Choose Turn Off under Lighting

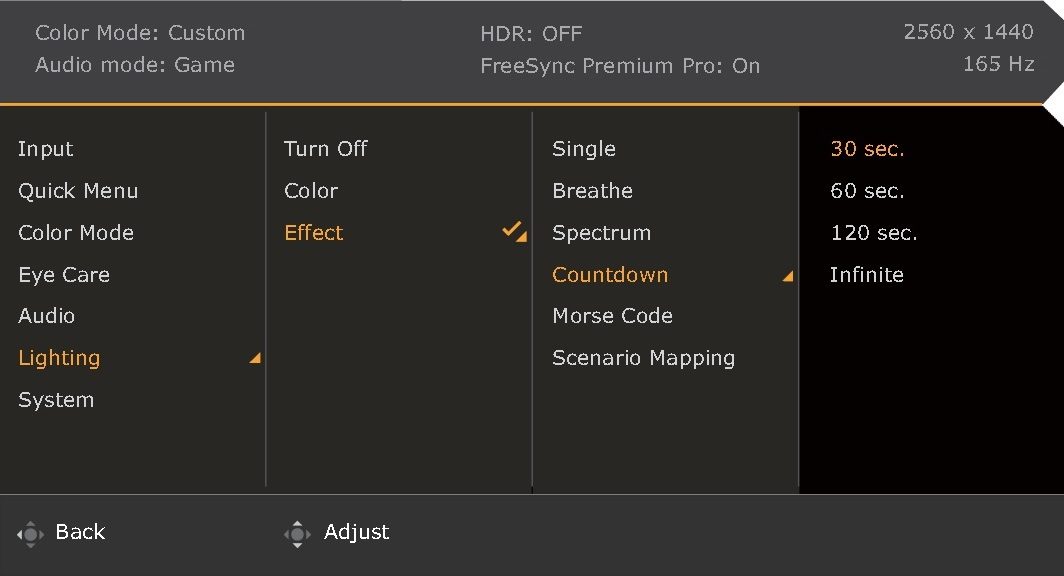(326, 149)
